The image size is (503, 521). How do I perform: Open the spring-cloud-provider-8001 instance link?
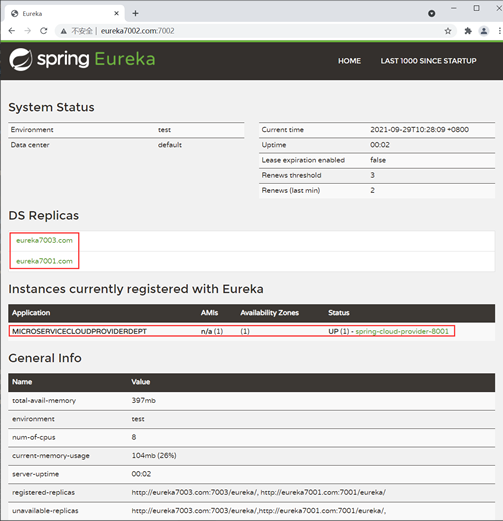[x=402, y=331]
